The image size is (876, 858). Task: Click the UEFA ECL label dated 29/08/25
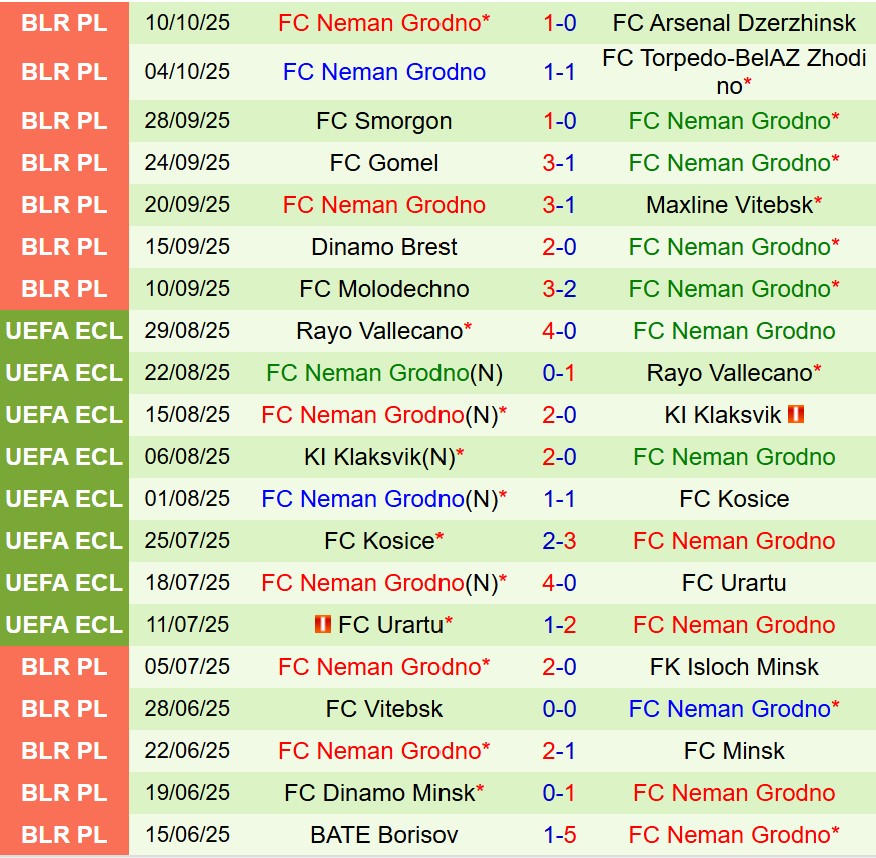[64, 331]
